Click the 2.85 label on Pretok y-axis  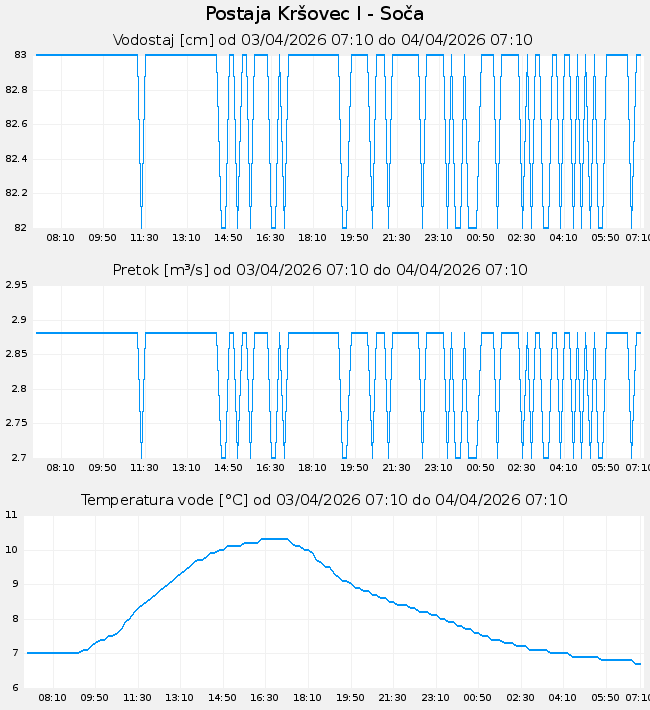click(16, 354)
